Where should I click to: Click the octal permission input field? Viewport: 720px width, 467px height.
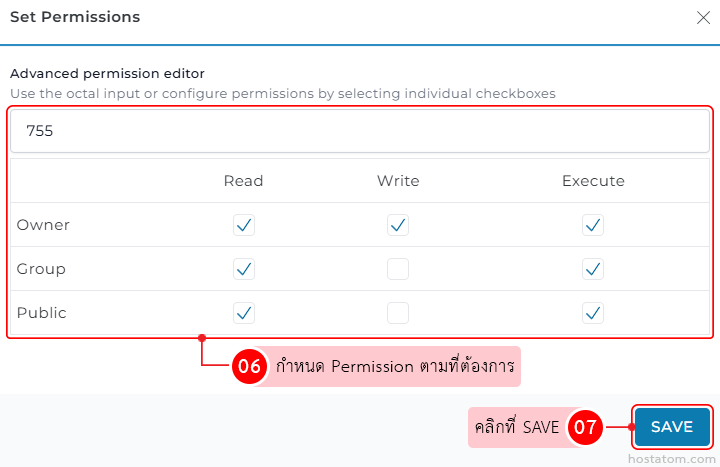[360, 131]
